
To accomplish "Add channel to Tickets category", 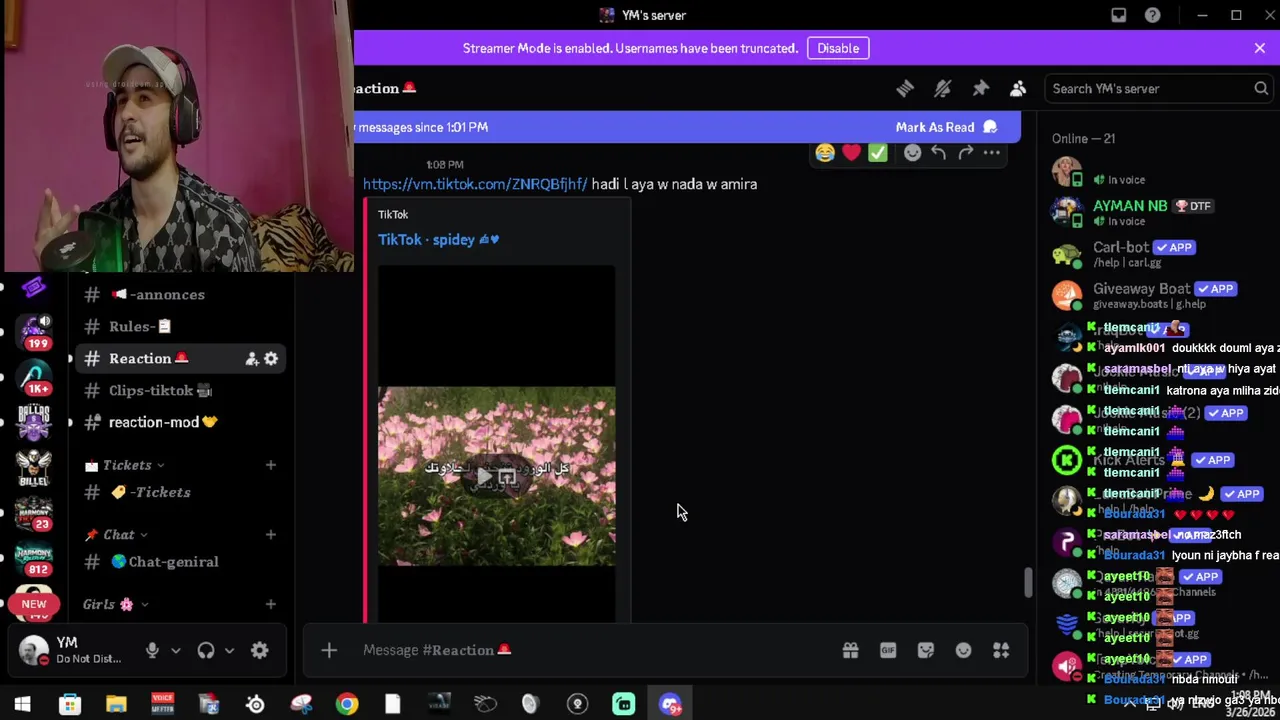I will (x=270, y=465).
